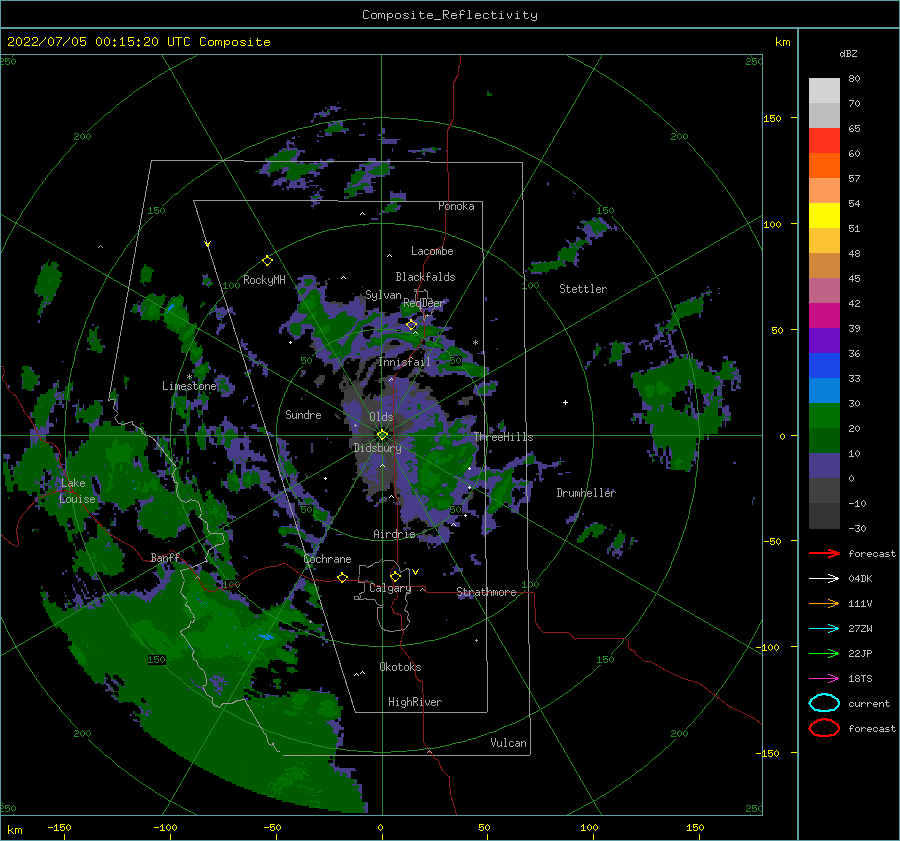Image resolution: width=900 pixels, height=841 pixels.
Task: Click the Banff label
Action: pyautogui.click(x=165, y=557)
